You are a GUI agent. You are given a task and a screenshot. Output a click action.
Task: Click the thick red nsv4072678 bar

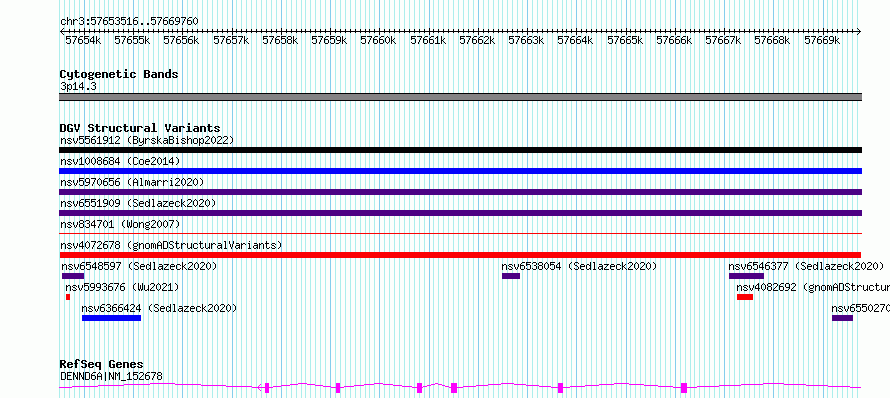click(460, 255)
